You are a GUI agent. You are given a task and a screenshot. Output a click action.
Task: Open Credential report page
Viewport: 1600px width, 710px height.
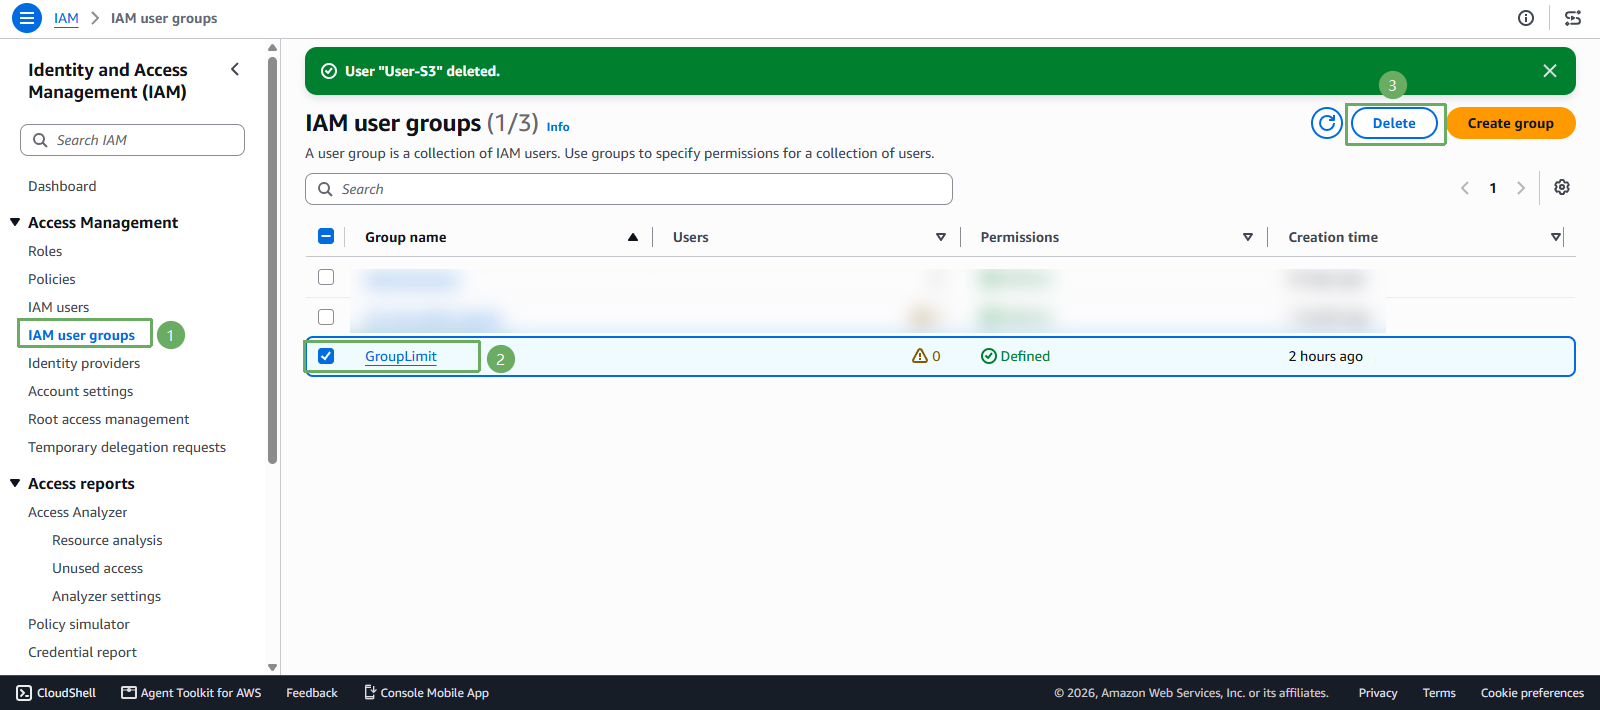[x=82, y=652]
